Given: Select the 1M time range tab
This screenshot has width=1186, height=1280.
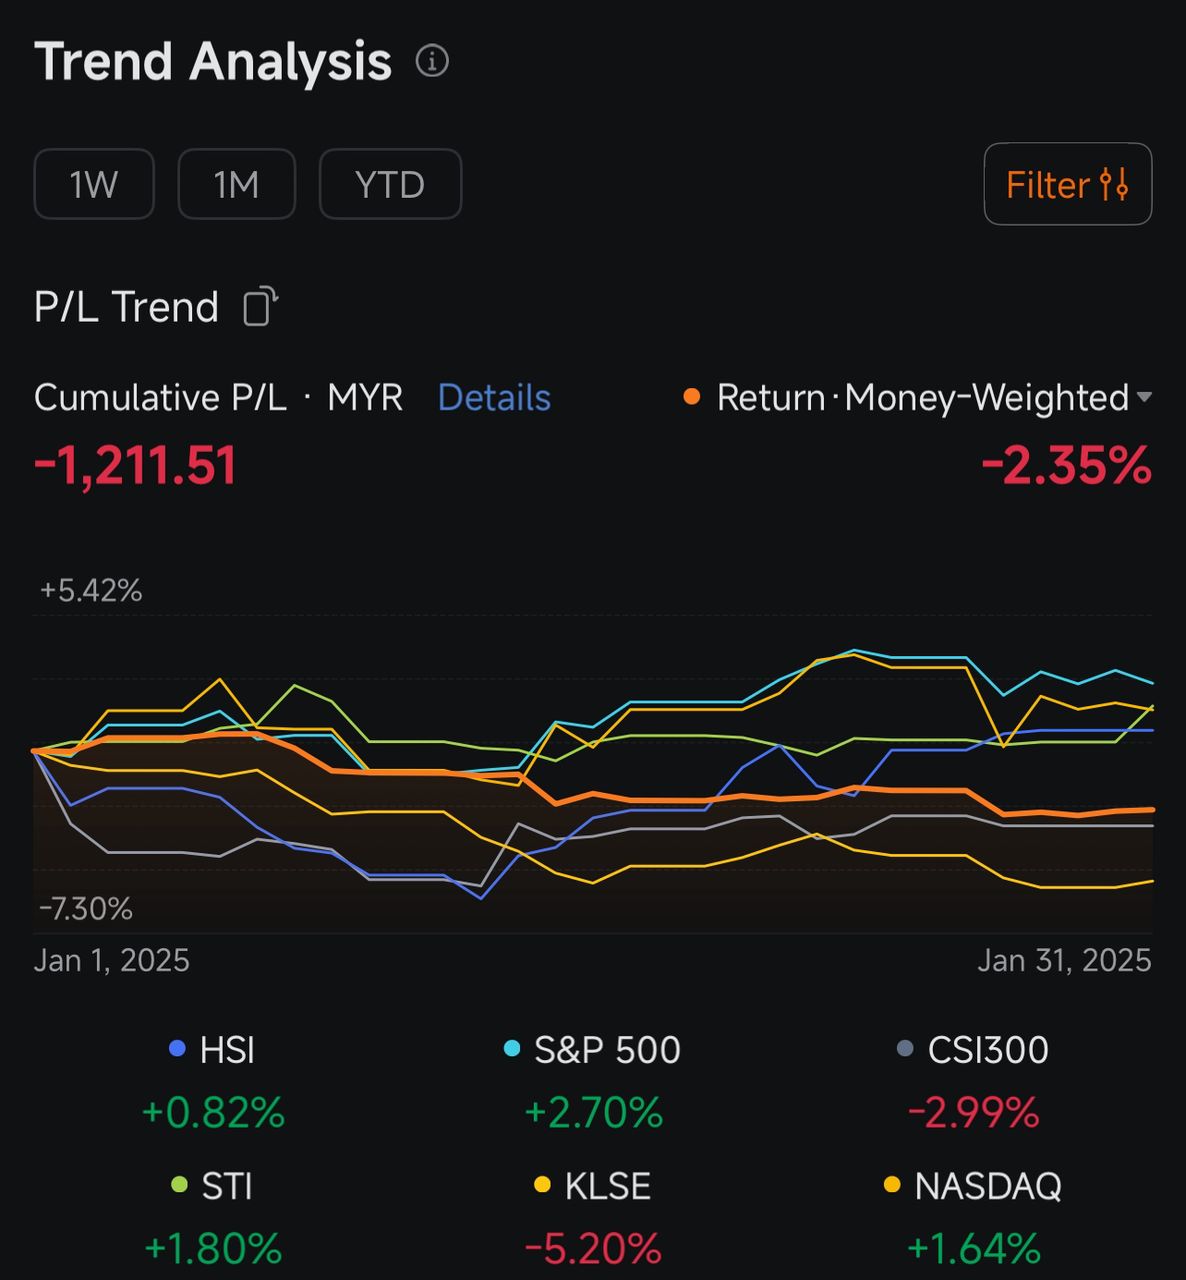Looking at the screenshot, I should click(x=237, y=184).
